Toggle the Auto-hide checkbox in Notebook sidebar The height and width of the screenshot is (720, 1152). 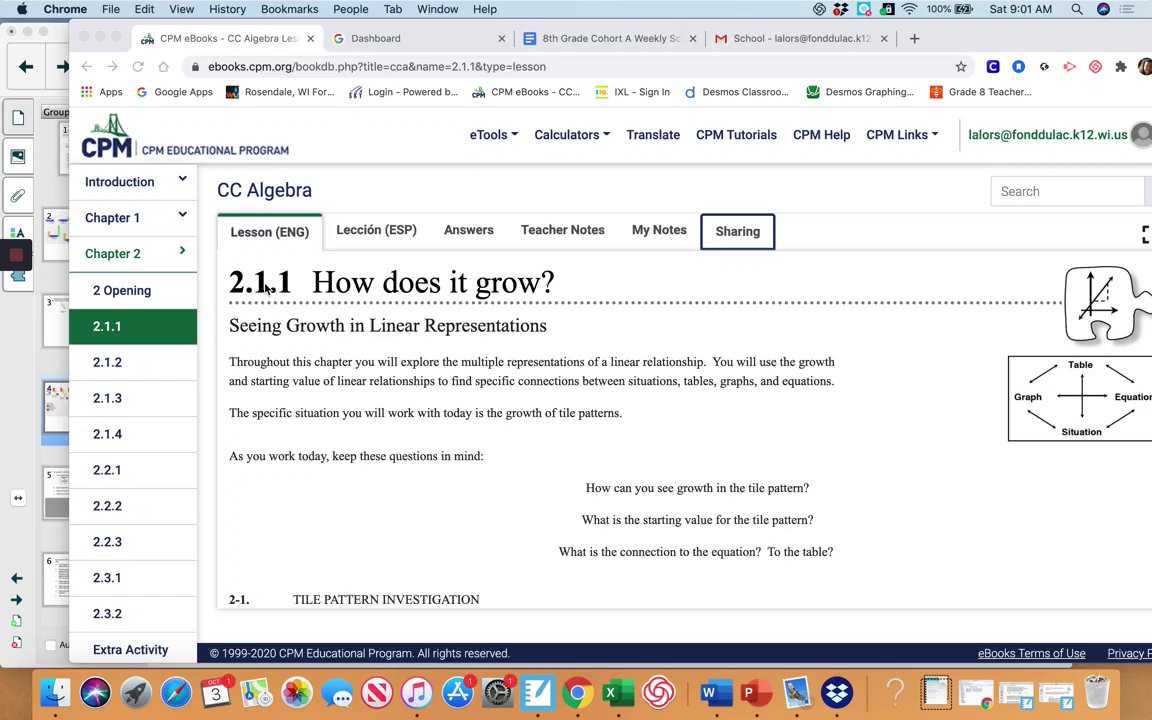(50, 645)
